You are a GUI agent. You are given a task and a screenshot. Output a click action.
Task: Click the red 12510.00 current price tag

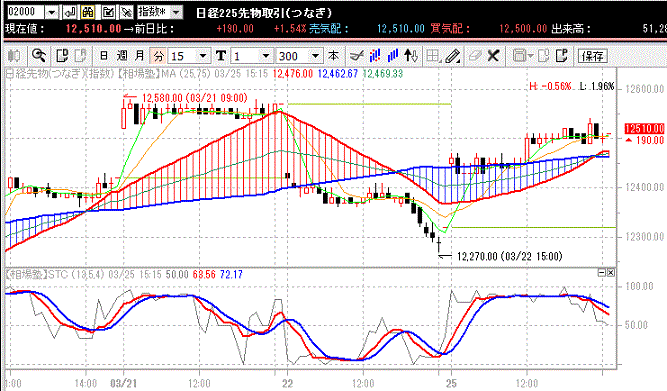644,128
